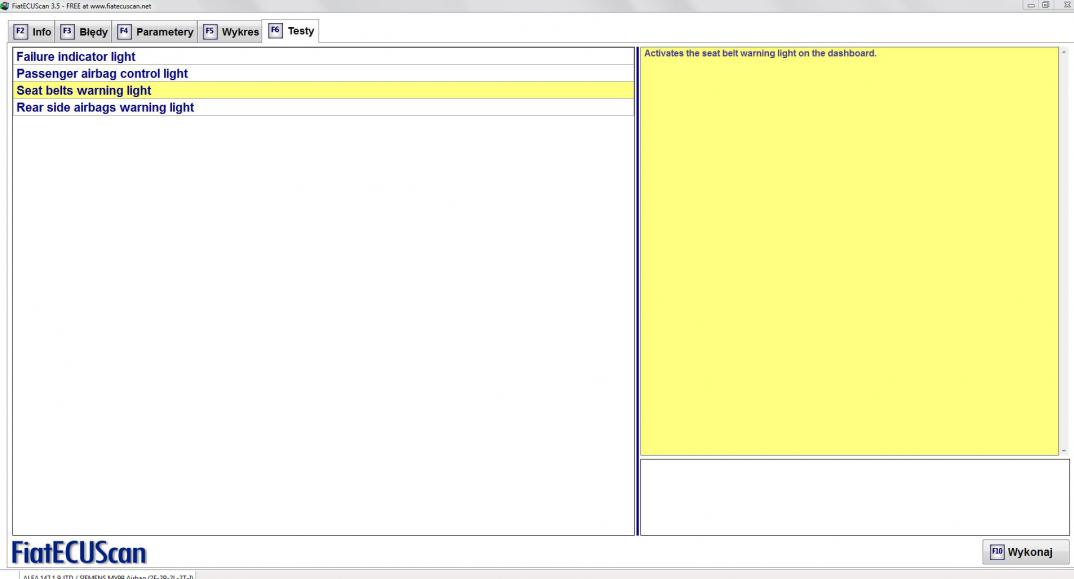Click the description panel scrollbar up arrow
Viewport: 1074px width, 579px height.
(1064, 52)
